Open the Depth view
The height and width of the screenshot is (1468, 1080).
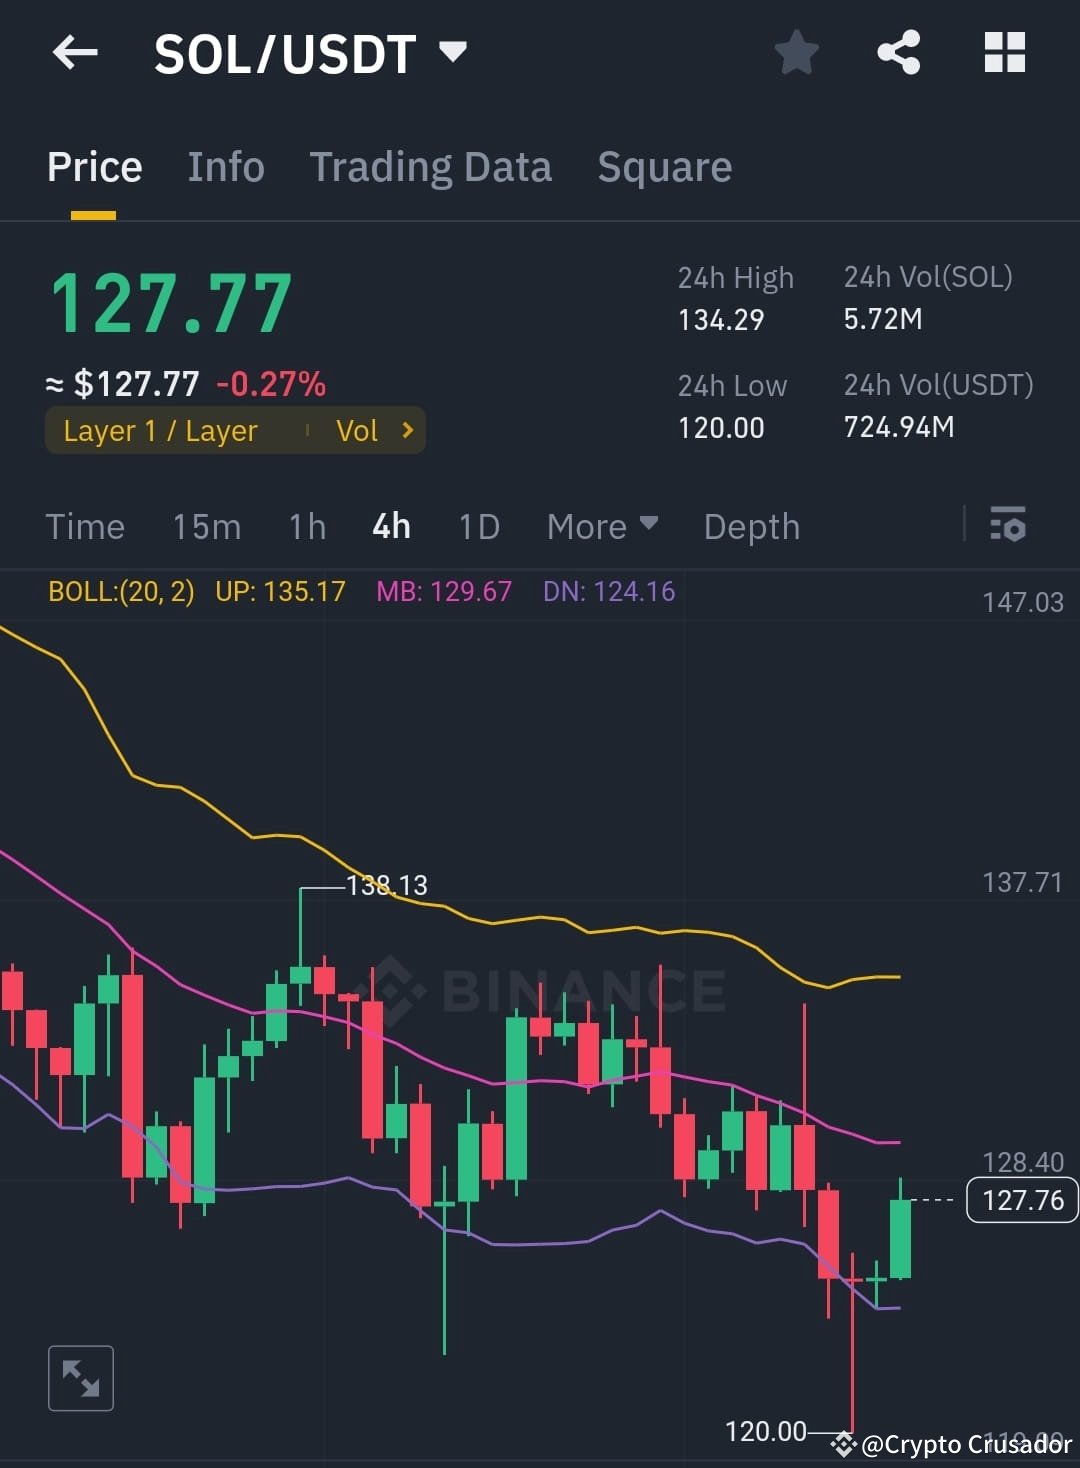pos(751,526)
